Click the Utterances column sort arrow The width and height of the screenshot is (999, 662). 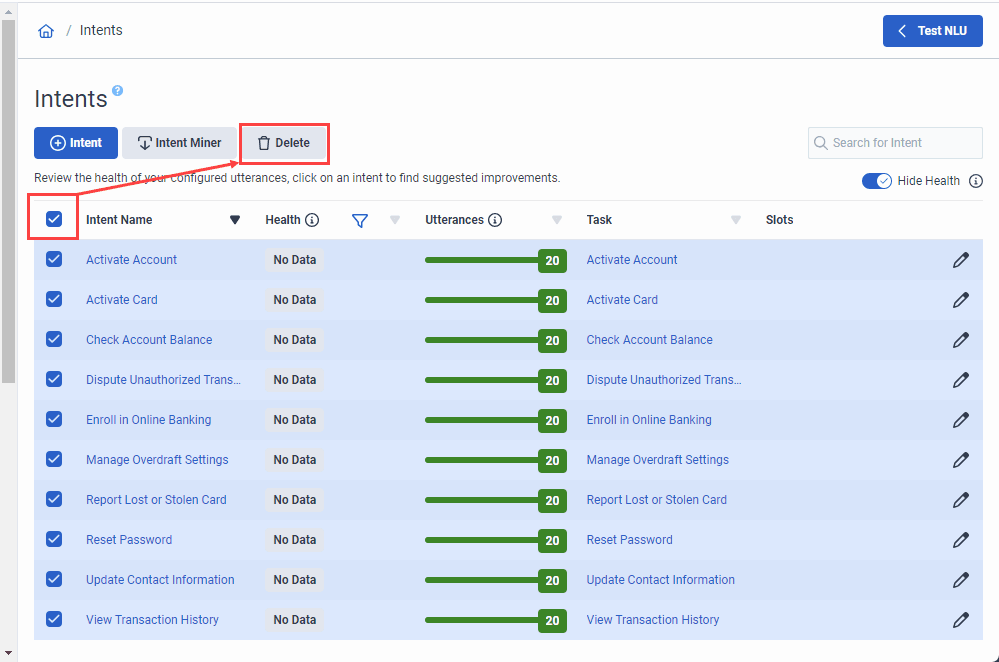point(557,220)
